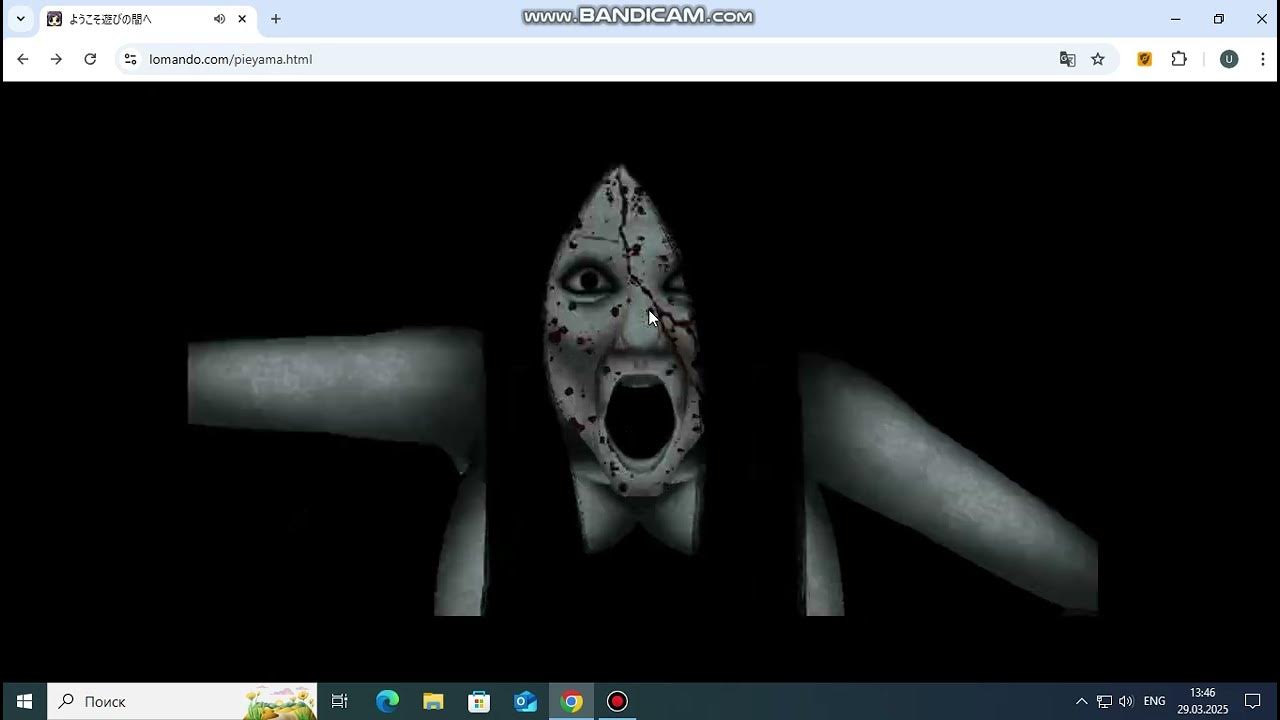Switch ENG input language indicator
1280x720 pixels.
tap(1154, 701)
